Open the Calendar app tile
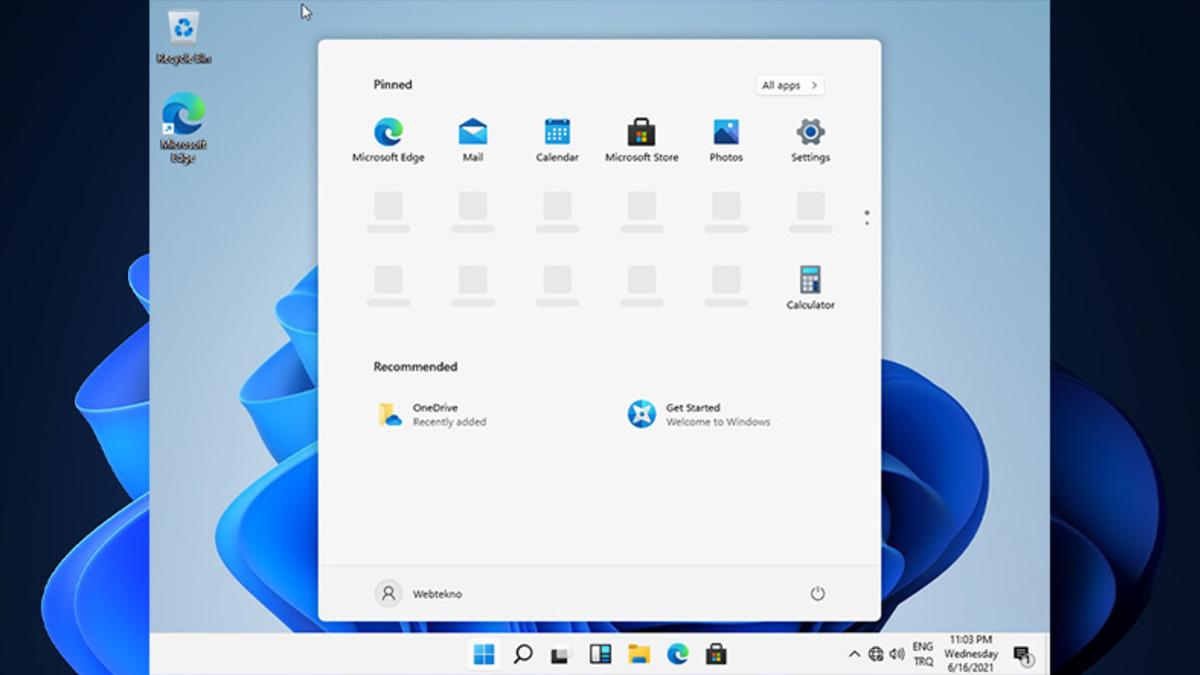 point(557,133)
